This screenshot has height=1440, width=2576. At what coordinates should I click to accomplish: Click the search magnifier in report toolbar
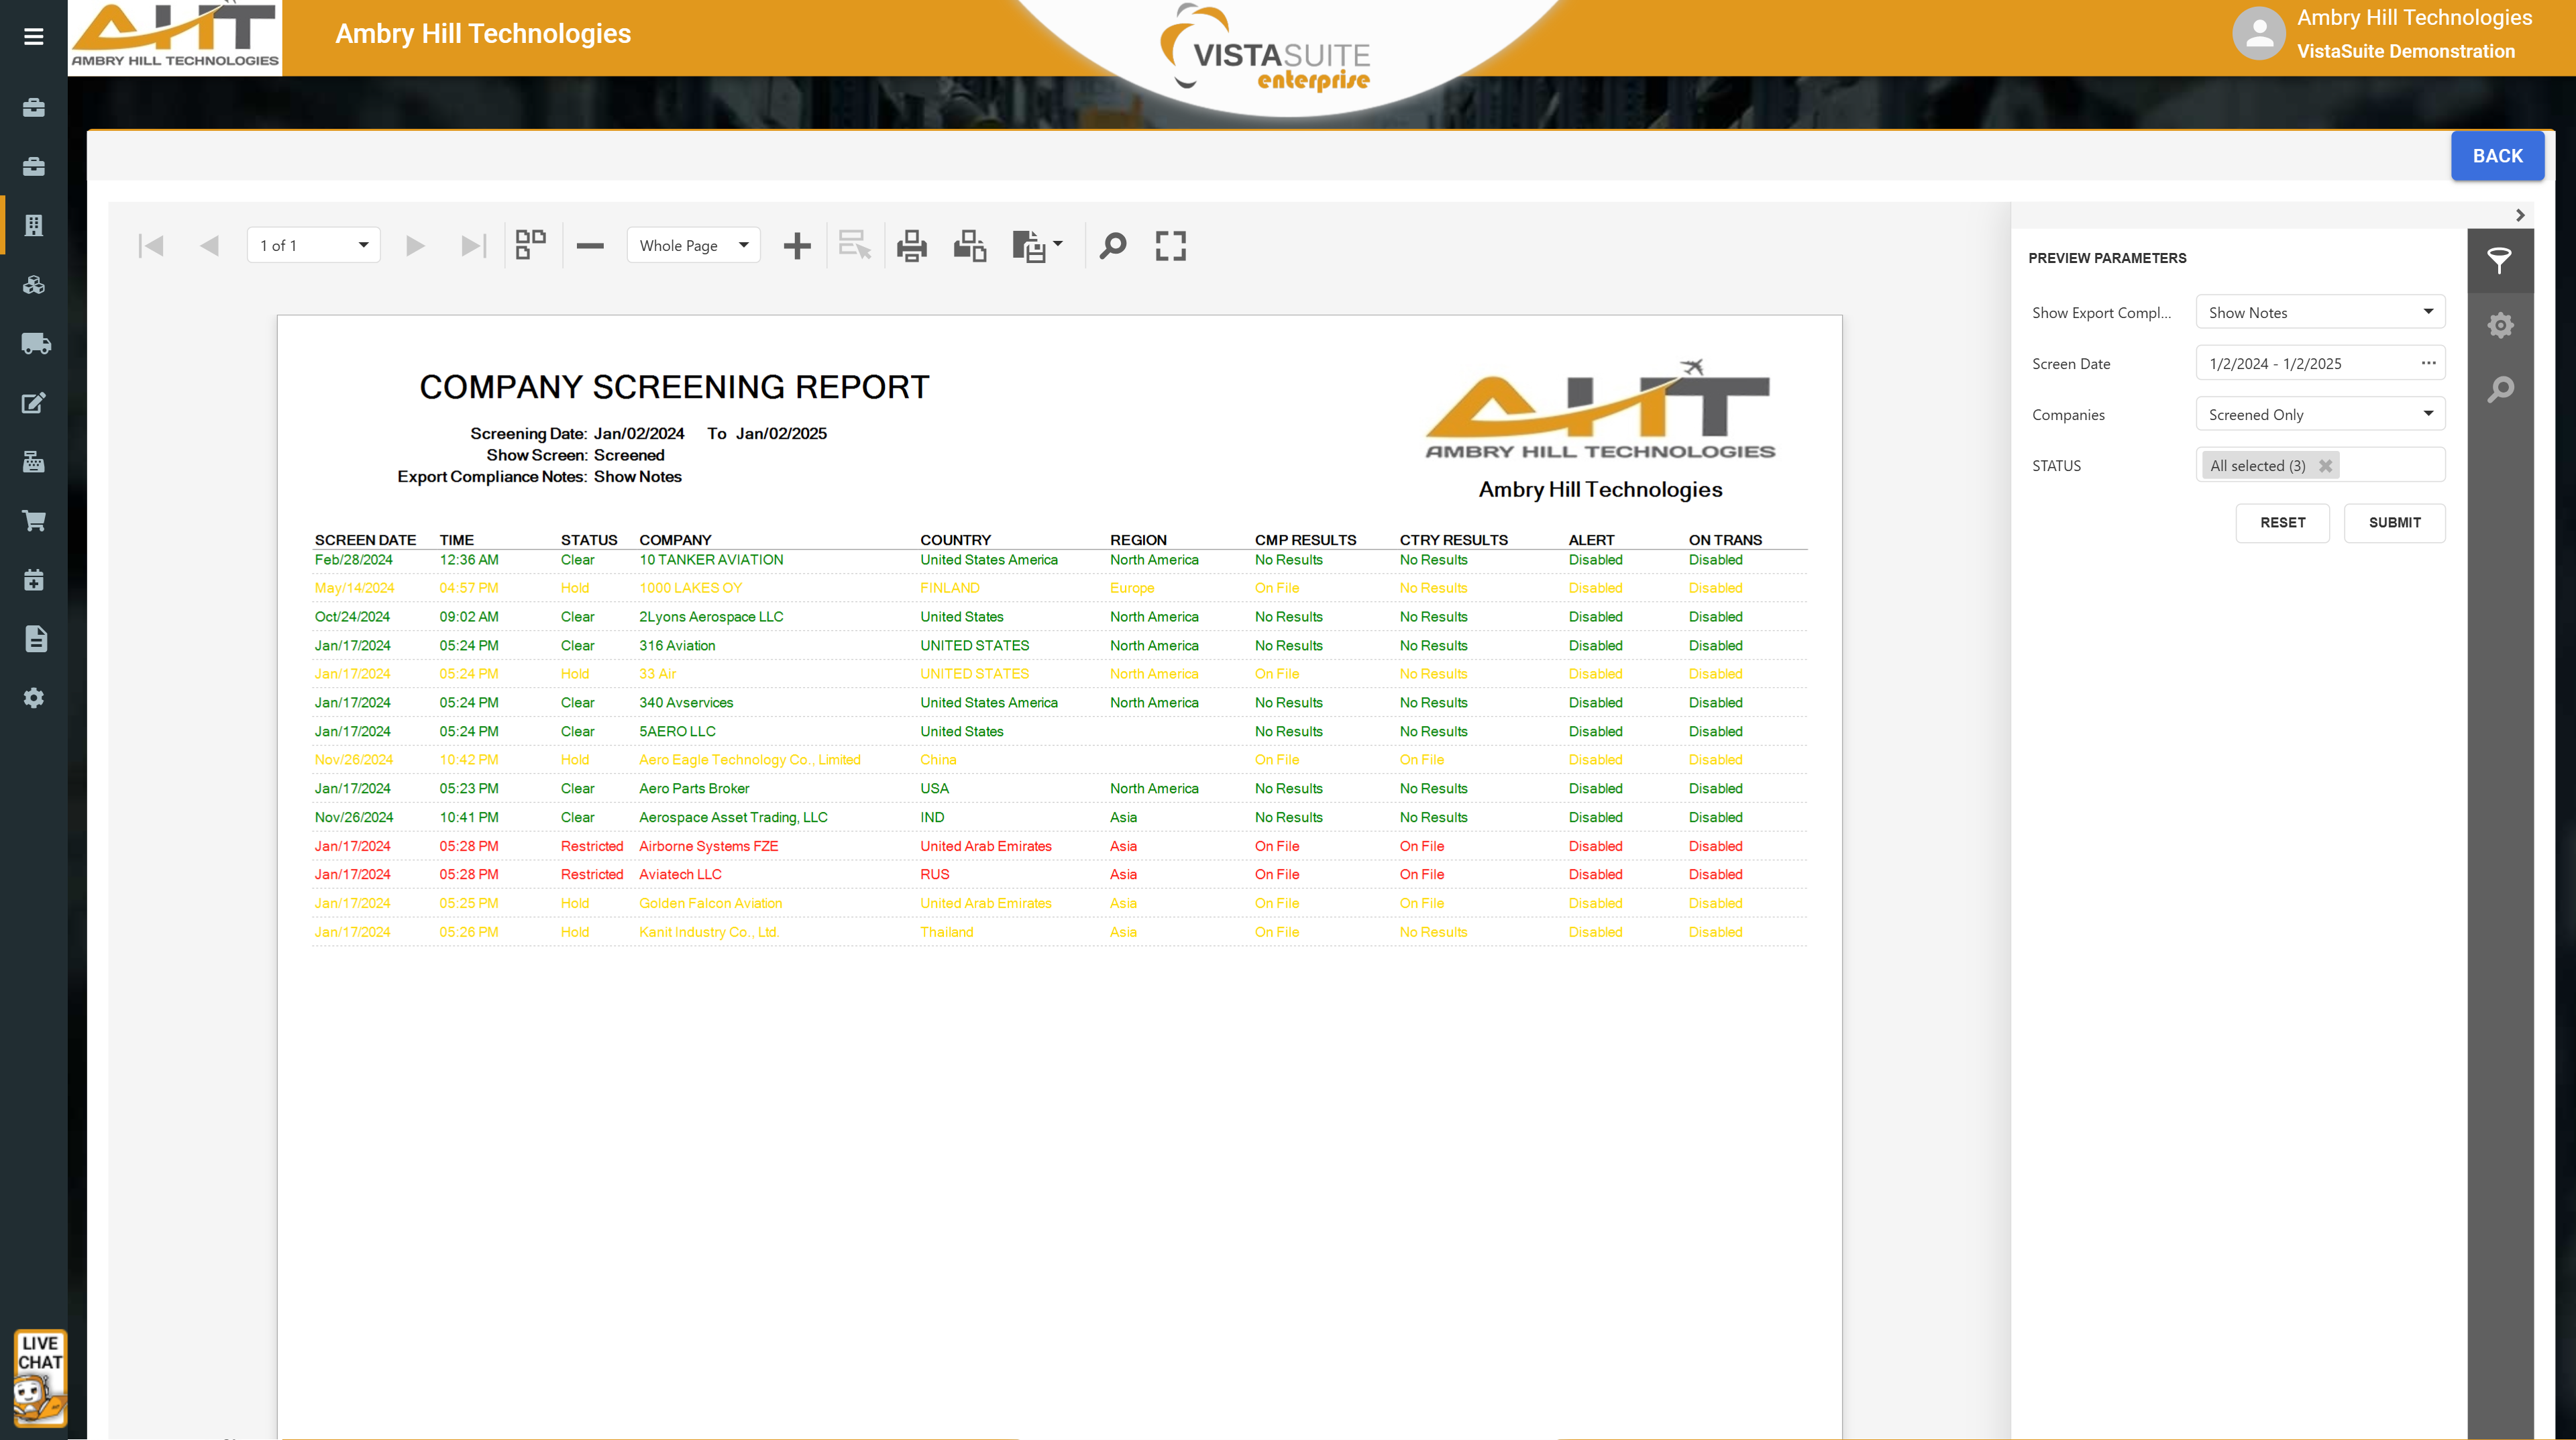coord(1112,246)
